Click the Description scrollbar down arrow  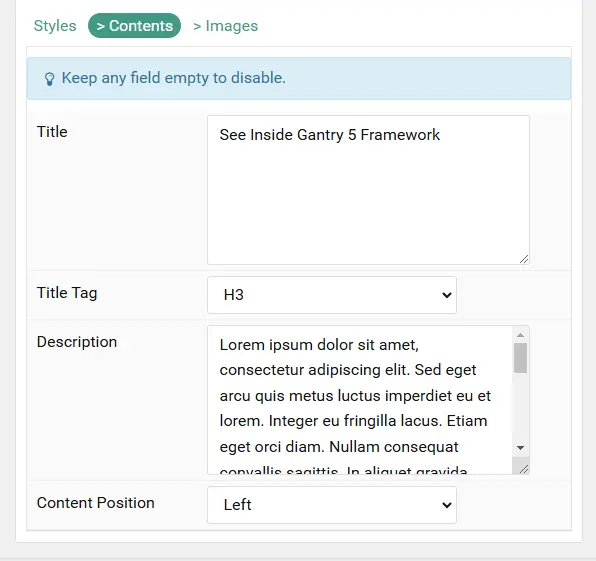(520, 448)
